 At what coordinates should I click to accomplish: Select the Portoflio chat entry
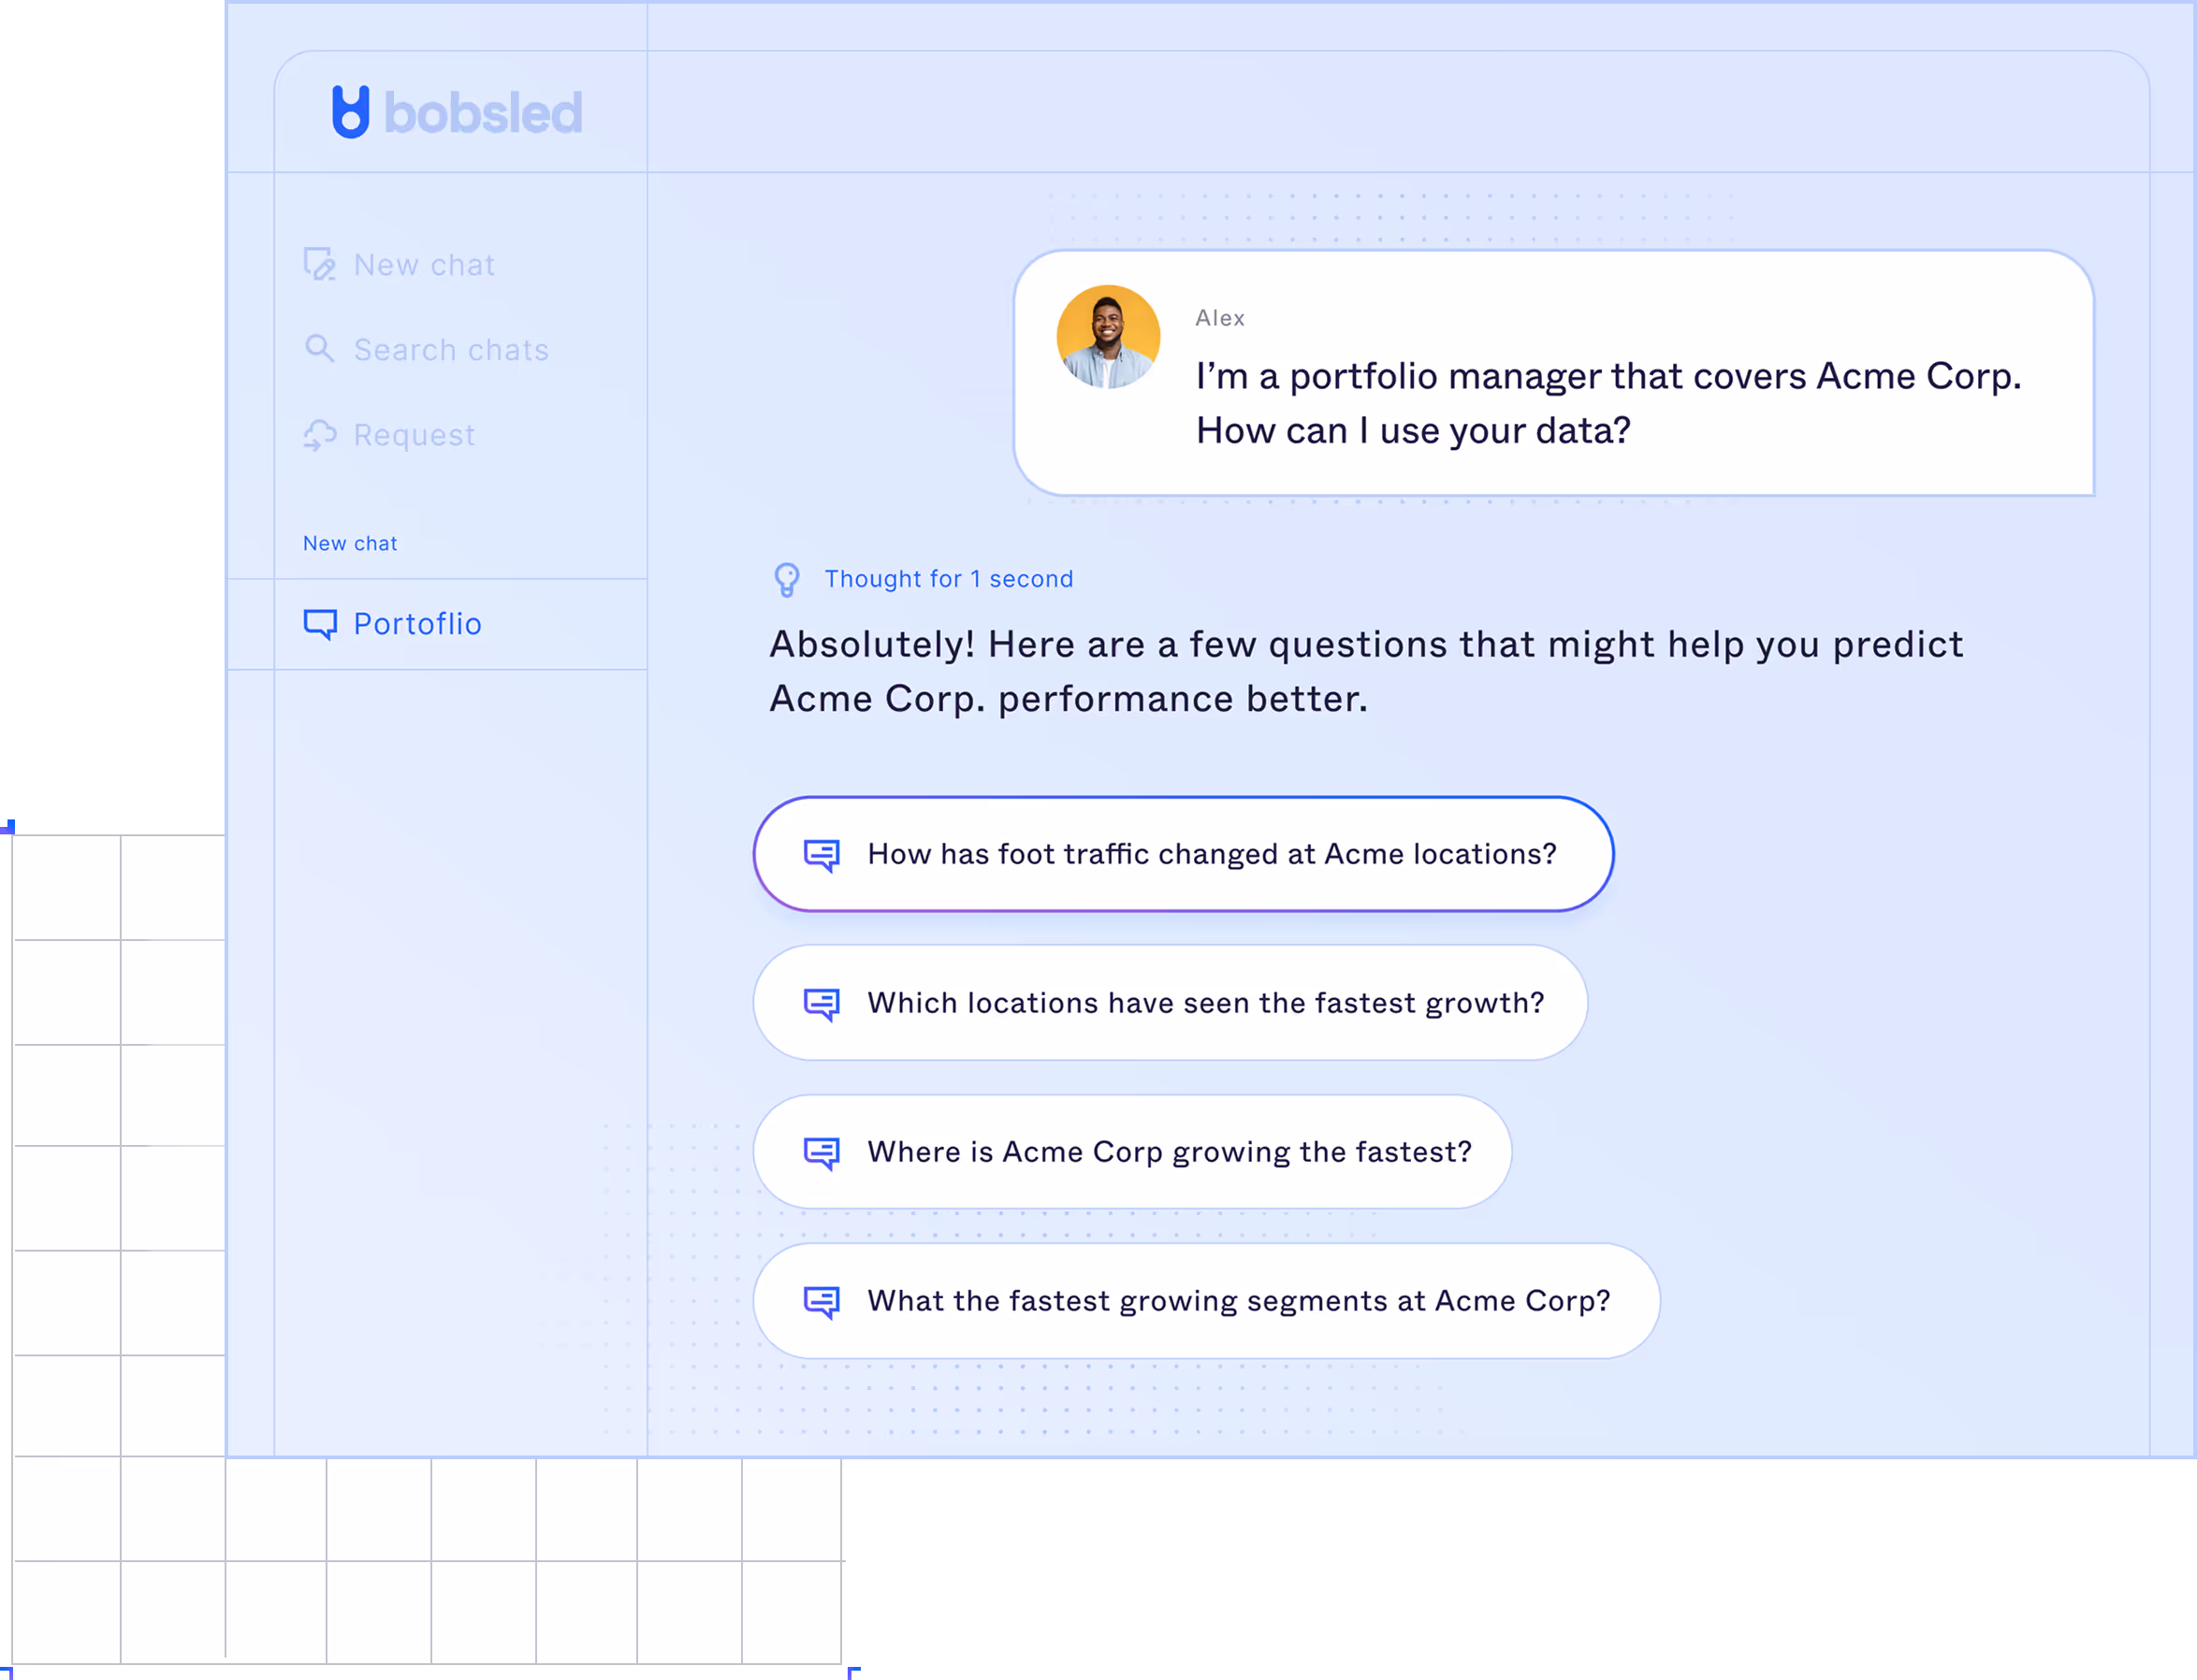[x=417, y=624]
